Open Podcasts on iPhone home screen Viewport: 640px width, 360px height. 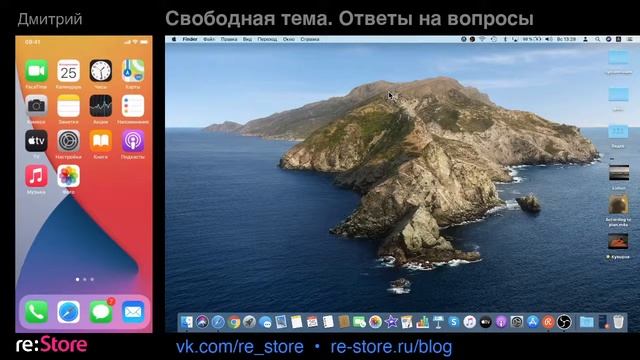(133, 141)
